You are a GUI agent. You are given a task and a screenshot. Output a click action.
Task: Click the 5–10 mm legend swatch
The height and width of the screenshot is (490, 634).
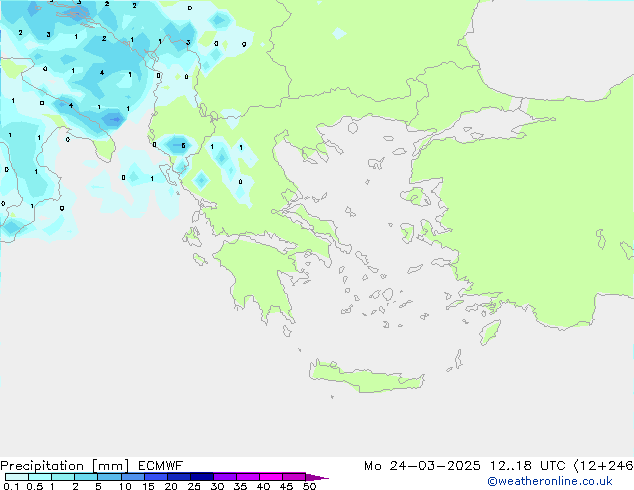pos(109,477)
